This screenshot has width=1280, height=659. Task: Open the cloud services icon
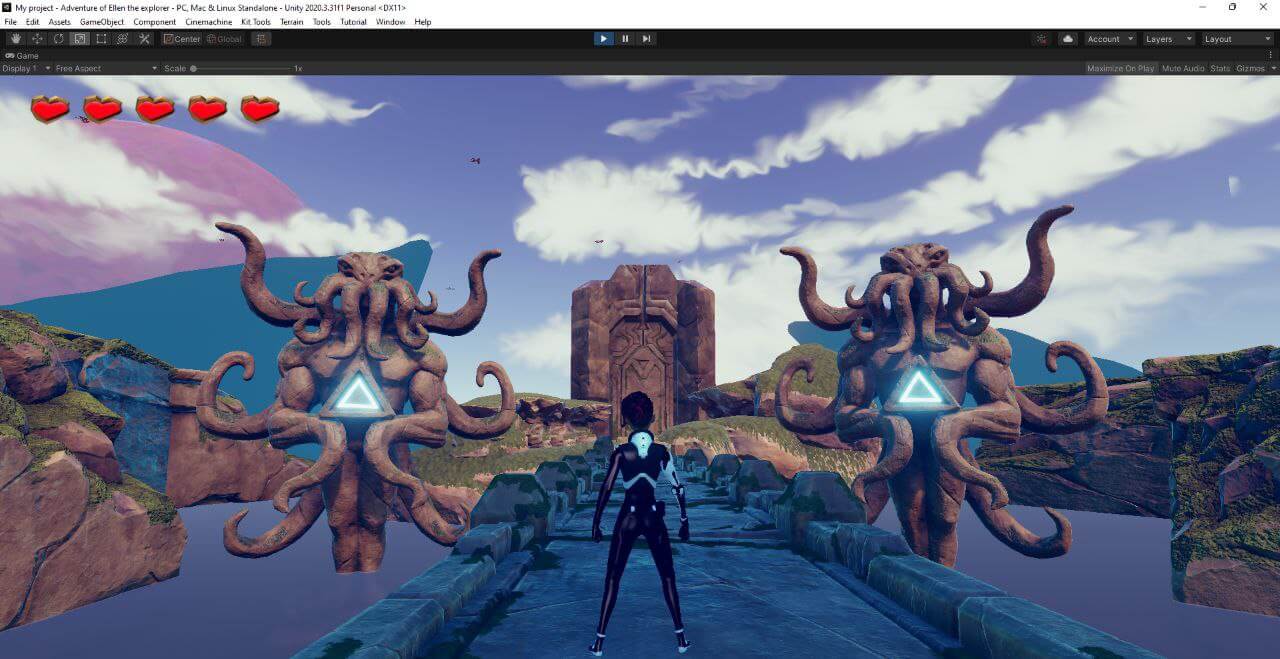[x=1068, y=39]
